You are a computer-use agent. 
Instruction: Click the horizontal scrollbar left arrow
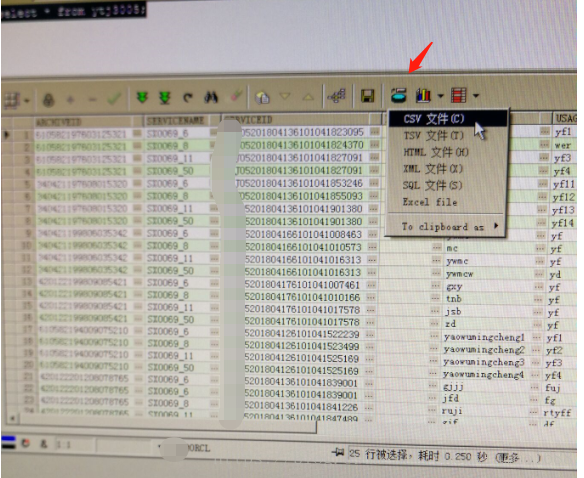coord(12,418)
